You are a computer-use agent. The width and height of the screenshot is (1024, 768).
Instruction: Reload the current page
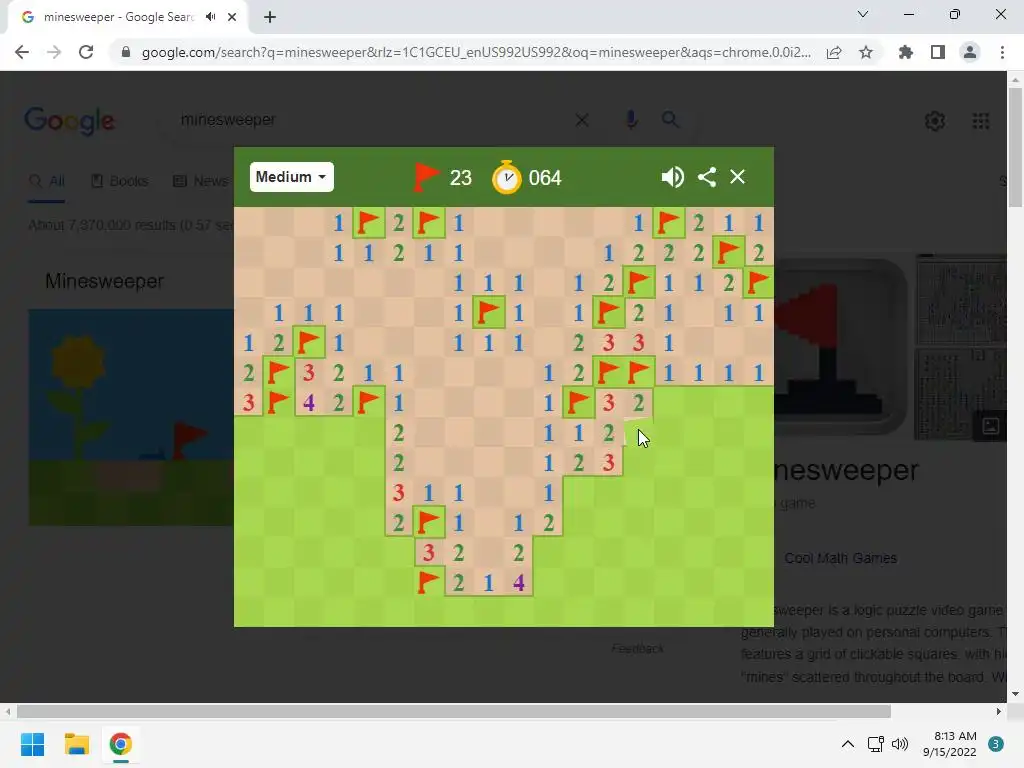coord(86,52)
